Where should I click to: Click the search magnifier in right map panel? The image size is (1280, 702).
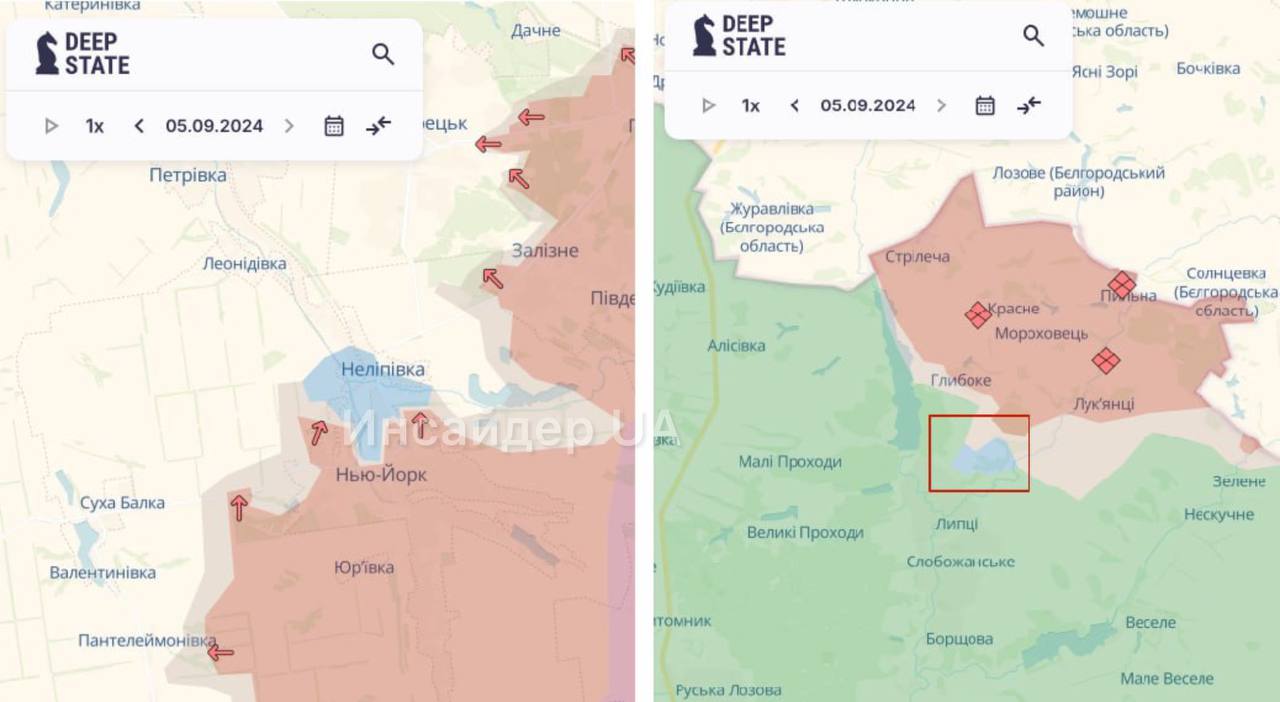(x=1033, y=36)
